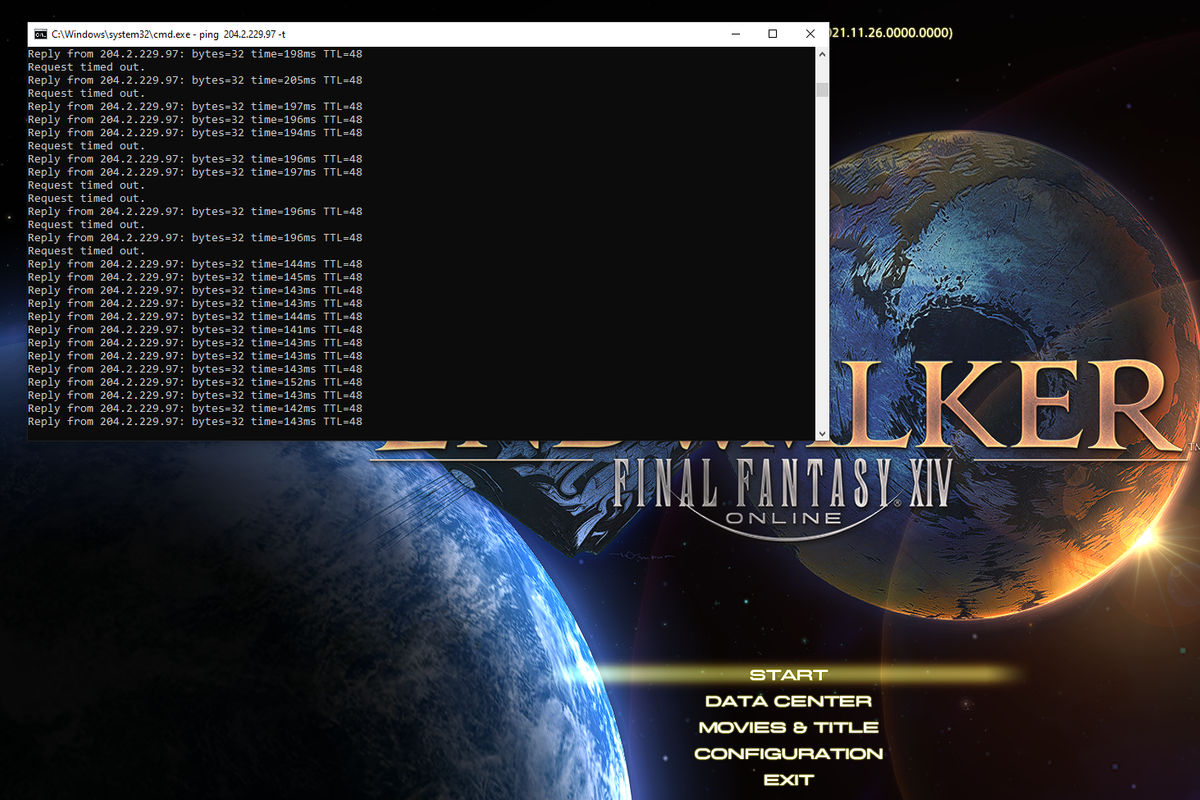Screen dimensions: 1200x800
Task: Select MOVIES & TITLE option
Action: (x=788, y=727)
